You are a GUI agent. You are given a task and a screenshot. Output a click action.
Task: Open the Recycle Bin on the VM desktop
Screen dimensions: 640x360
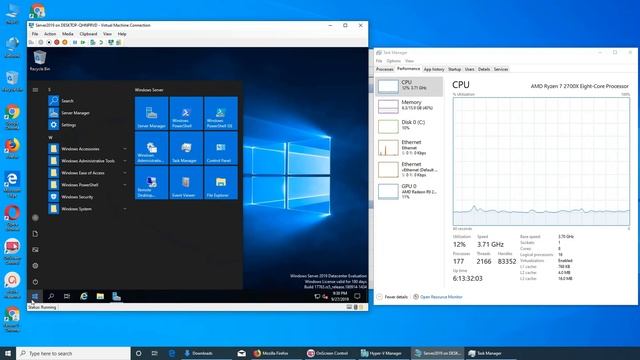40,60
